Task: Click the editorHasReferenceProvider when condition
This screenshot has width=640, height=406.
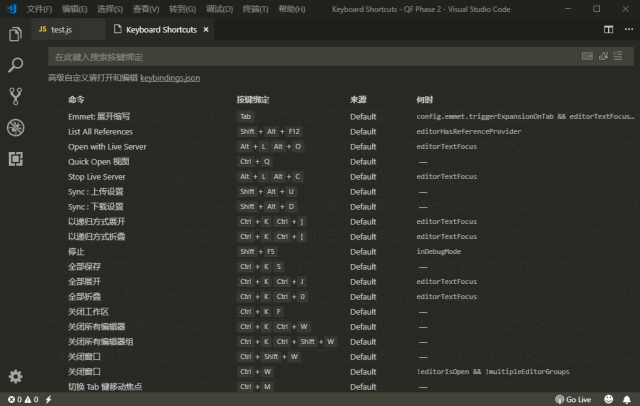Action: point(469,131)
